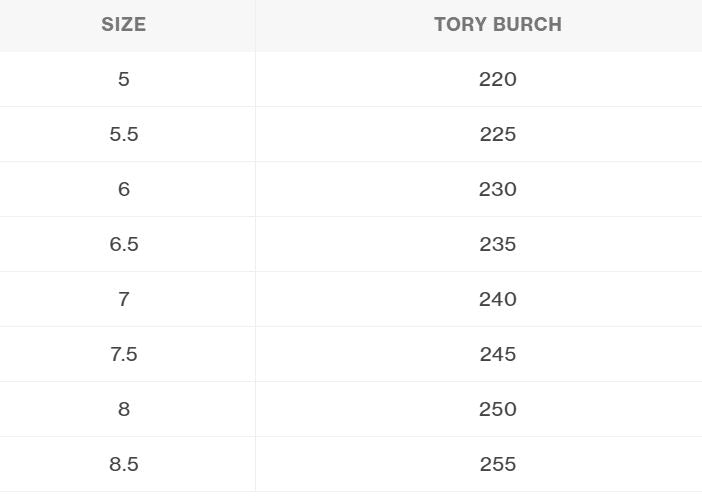702x497 pixels.
Task: Click the 245 Tory Burch value
Action: pos(497,354)
